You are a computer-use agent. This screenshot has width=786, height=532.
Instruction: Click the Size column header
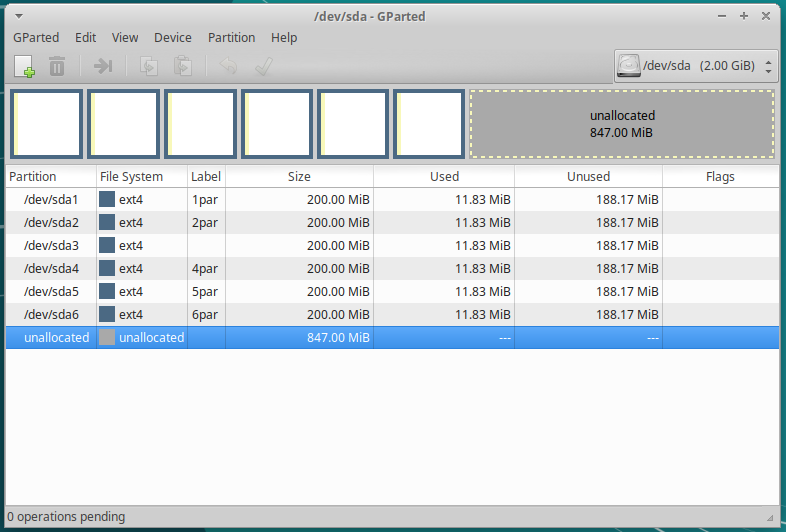299,177
